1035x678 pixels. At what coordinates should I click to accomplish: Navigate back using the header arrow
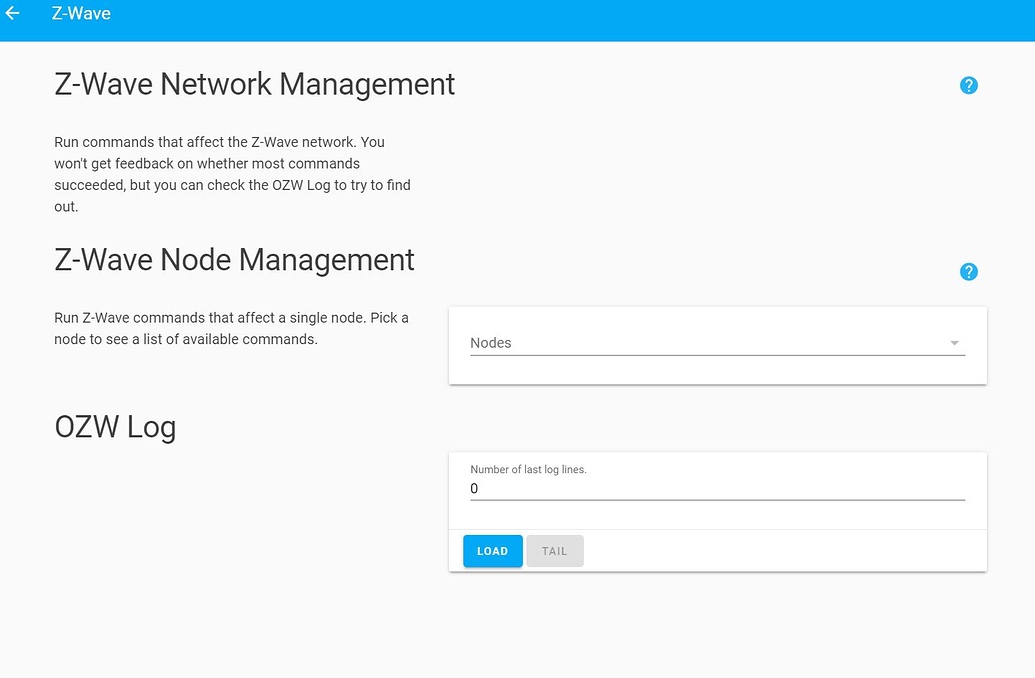tap(14, 13)
